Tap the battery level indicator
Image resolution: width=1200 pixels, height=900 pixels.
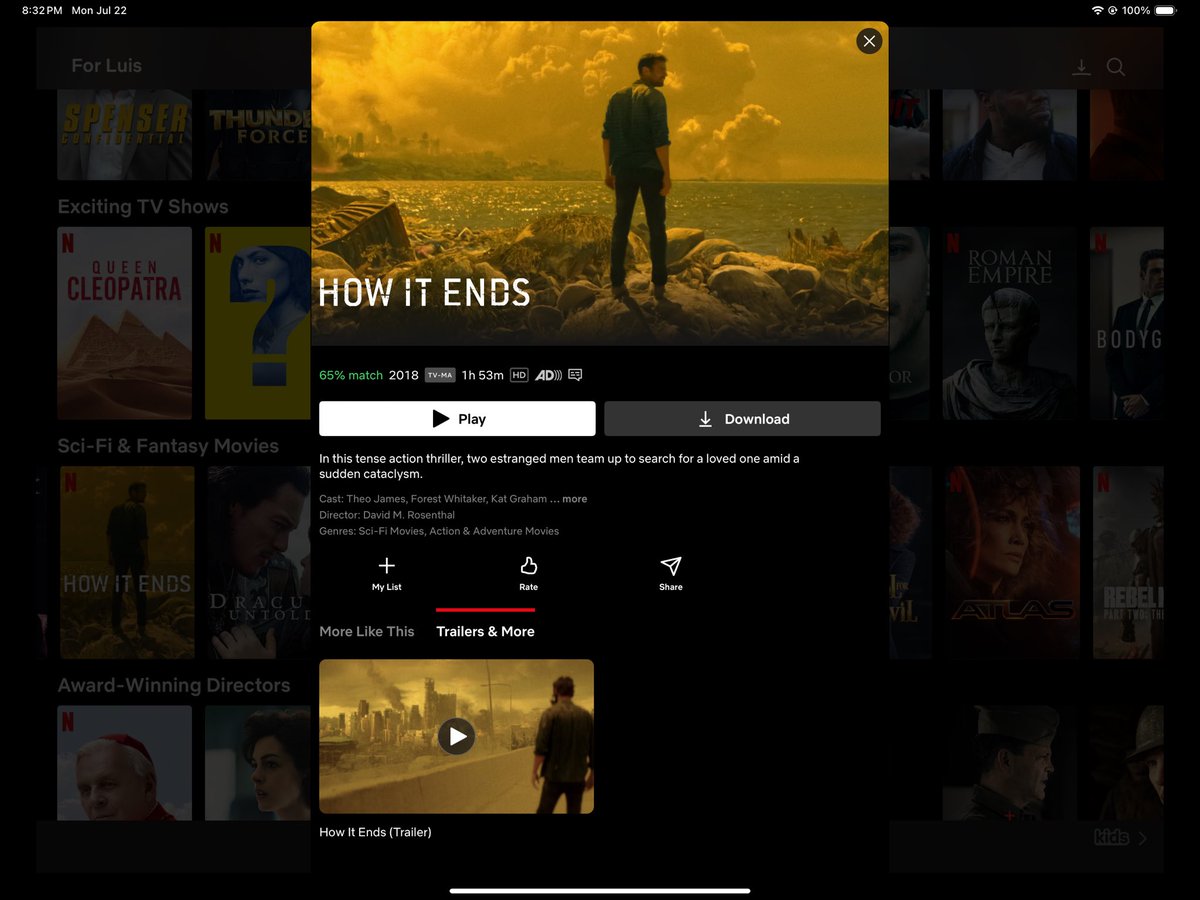(x=1163, y=12)
